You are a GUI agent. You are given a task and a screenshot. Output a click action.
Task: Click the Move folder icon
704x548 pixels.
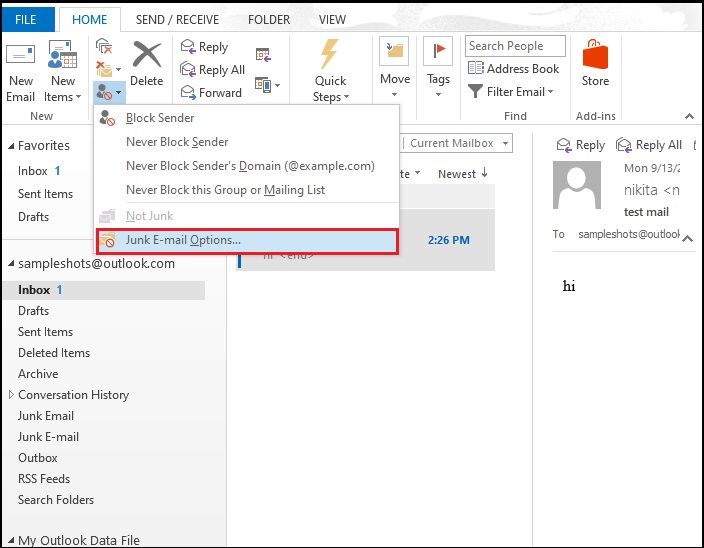coord(394,54)
